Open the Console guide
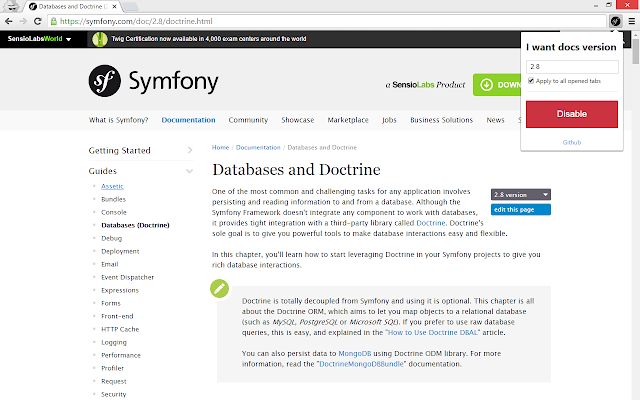Viewport: 640px width, 400px height. click(x=114, y=212)
